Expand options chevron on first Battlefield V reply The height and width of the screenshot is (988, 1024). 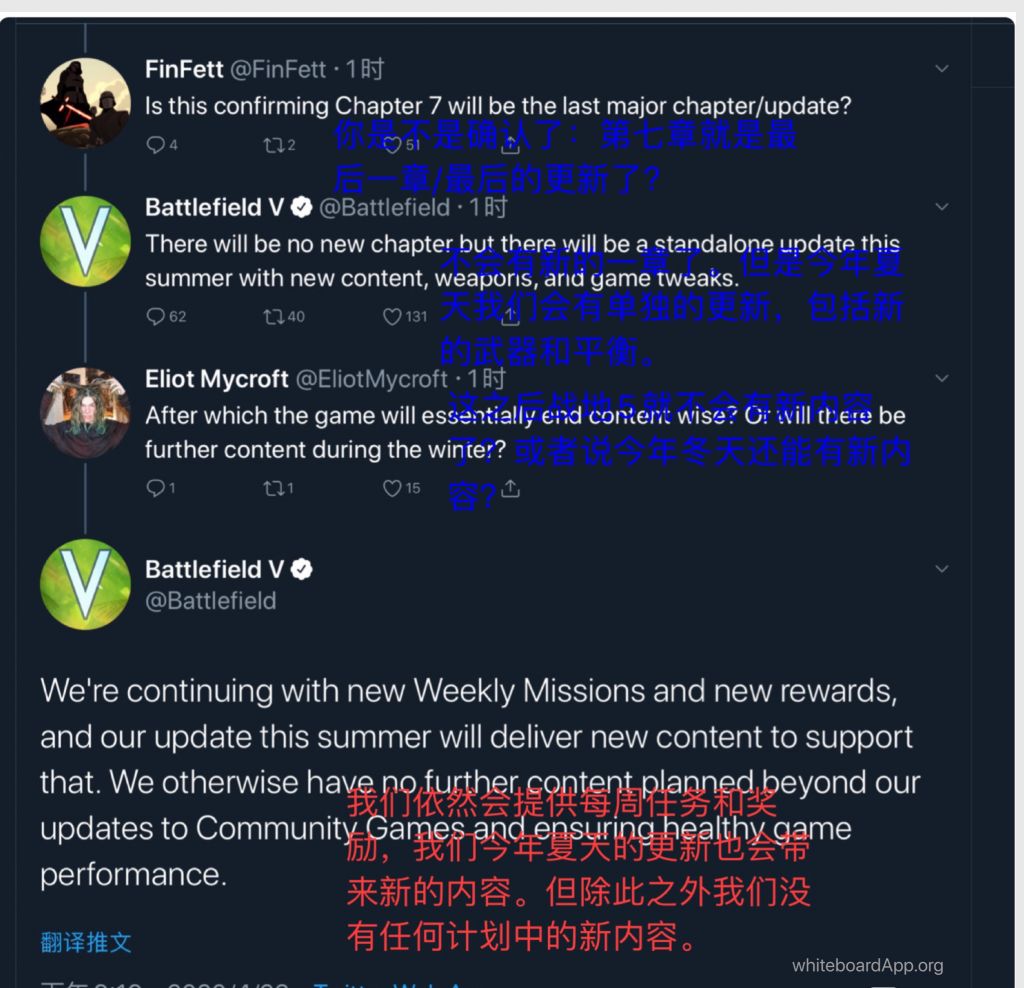click(x=941, y=207)
